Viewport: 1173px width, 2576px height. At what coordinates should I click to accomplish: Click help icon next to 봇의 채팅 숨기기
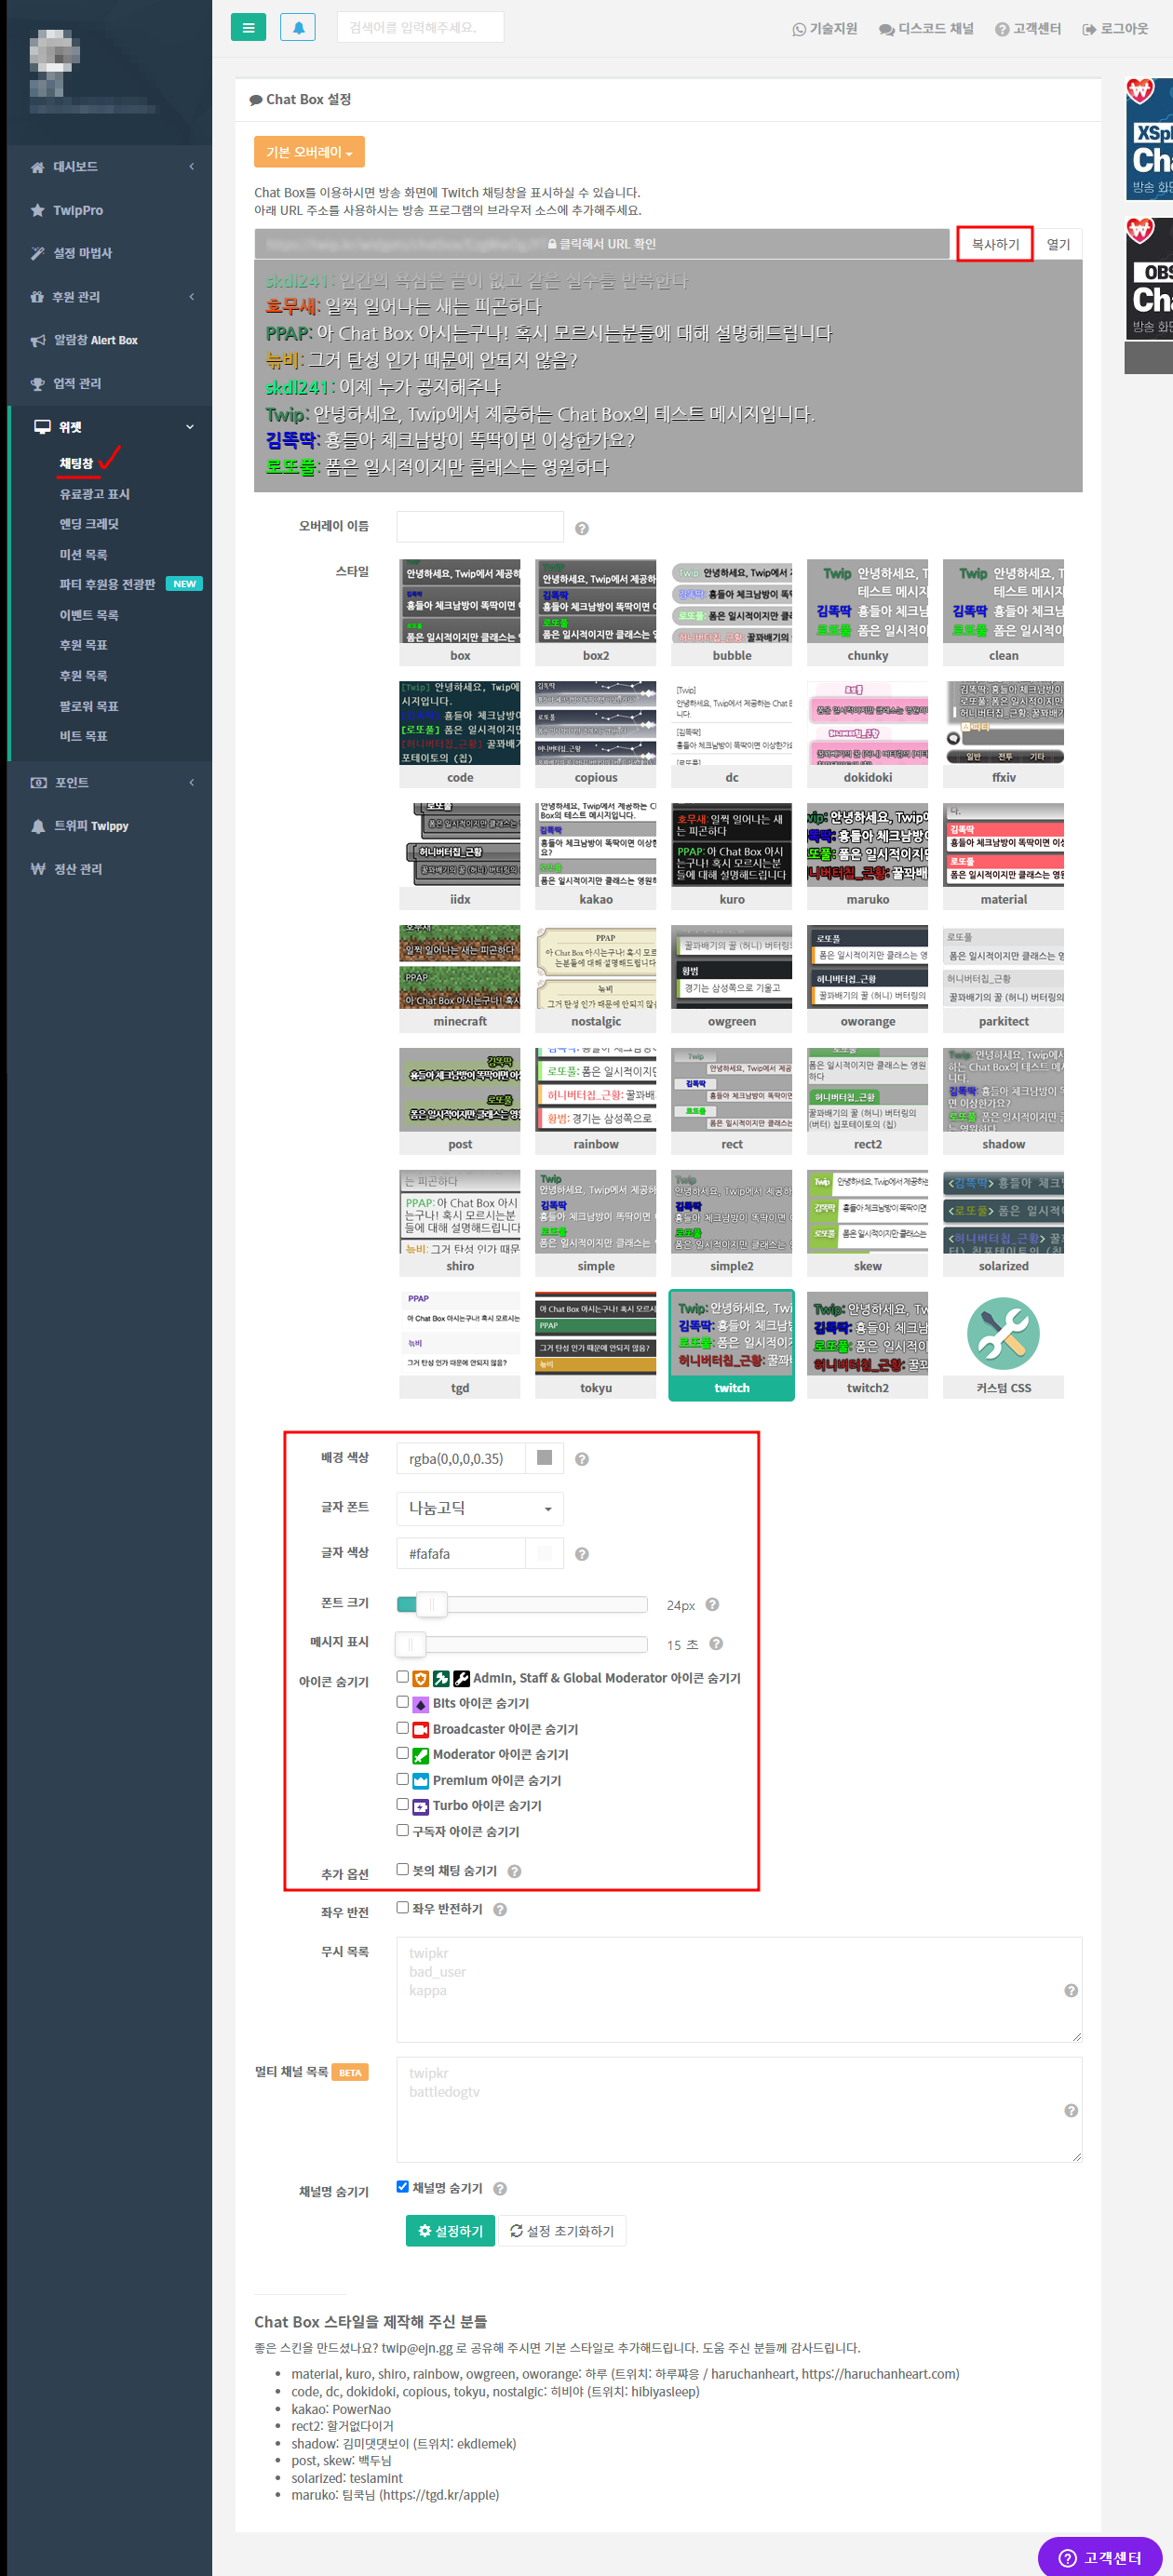tap(514, 1871)
